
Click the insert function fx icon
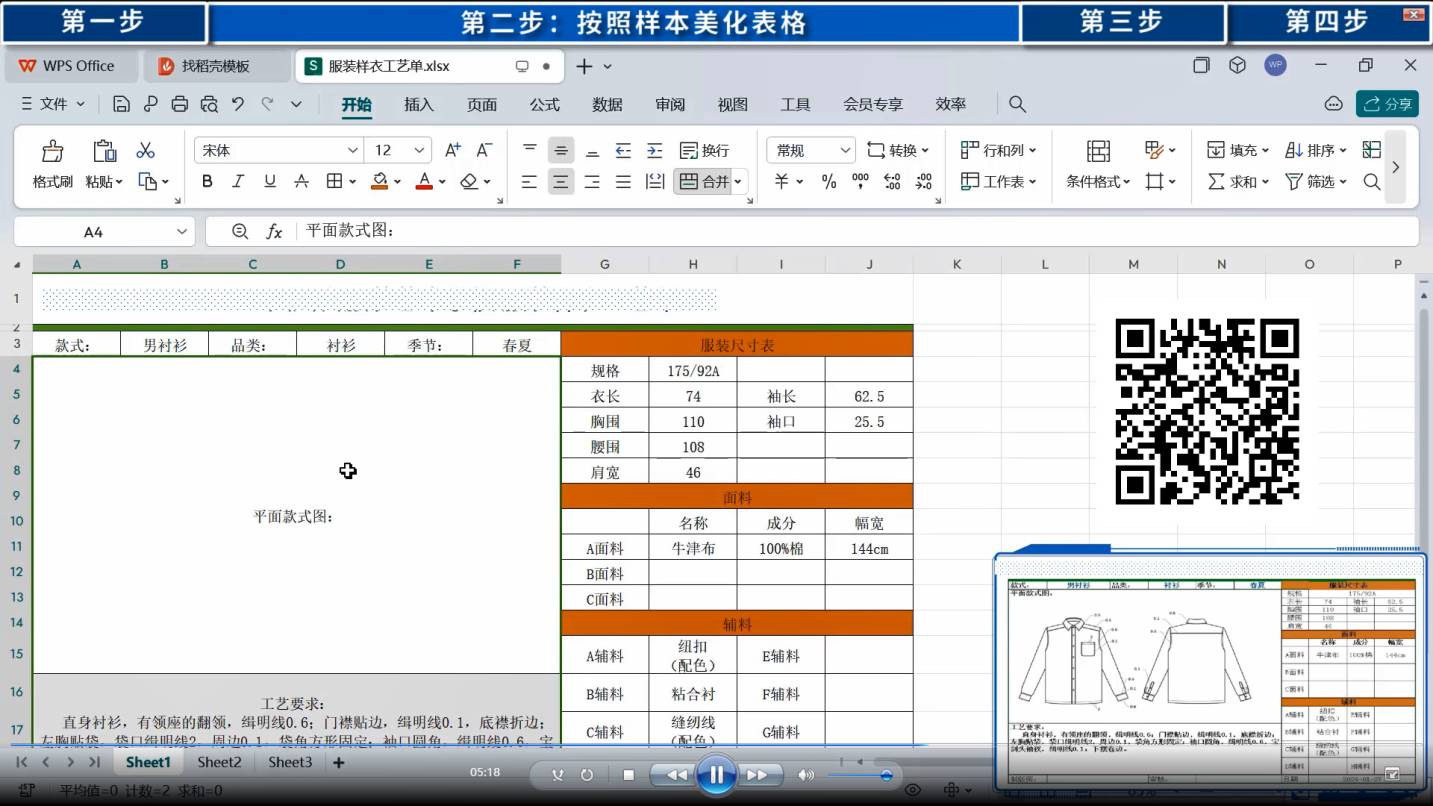coord(274,231)
